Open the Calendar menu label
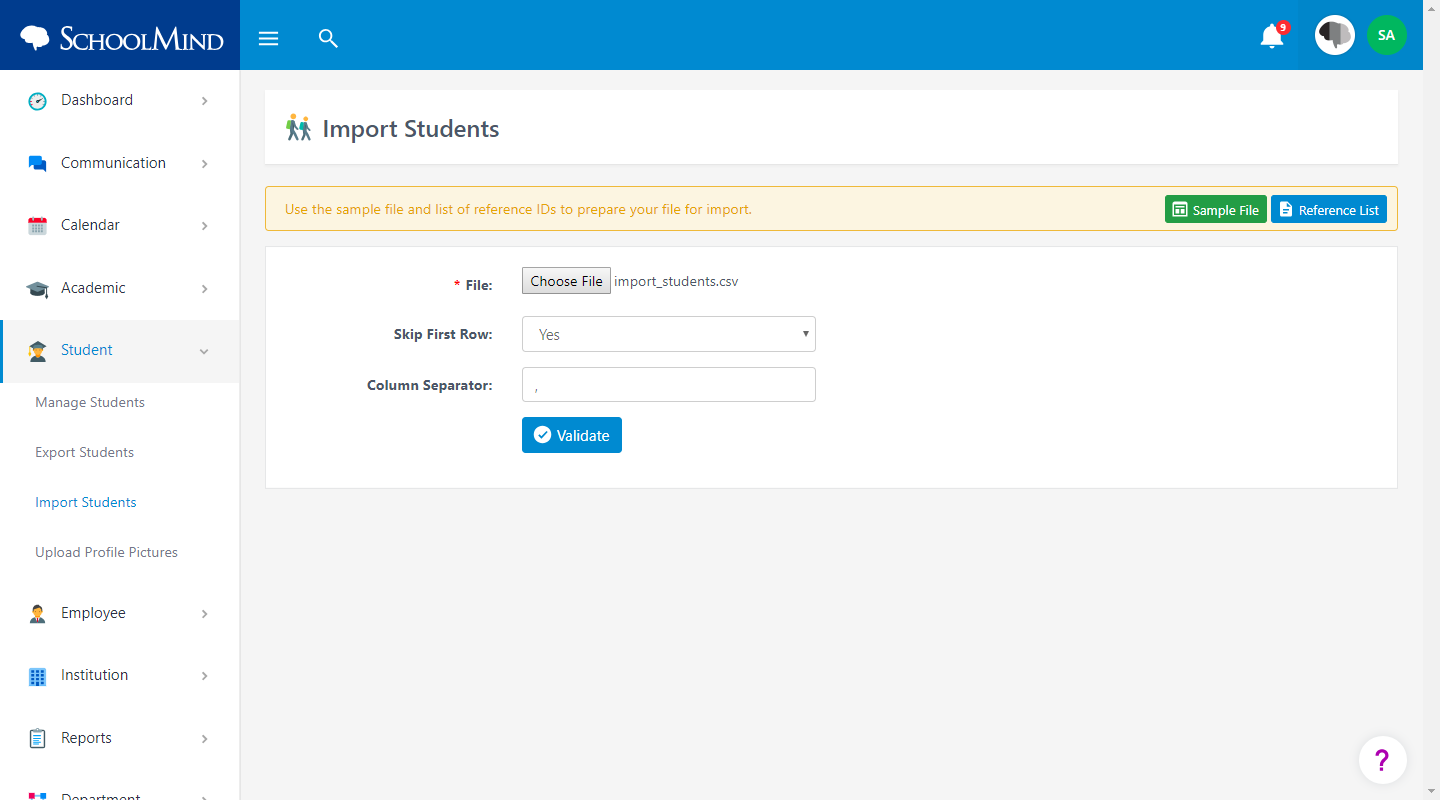The image size is (1440, 800). coord(90,225)
